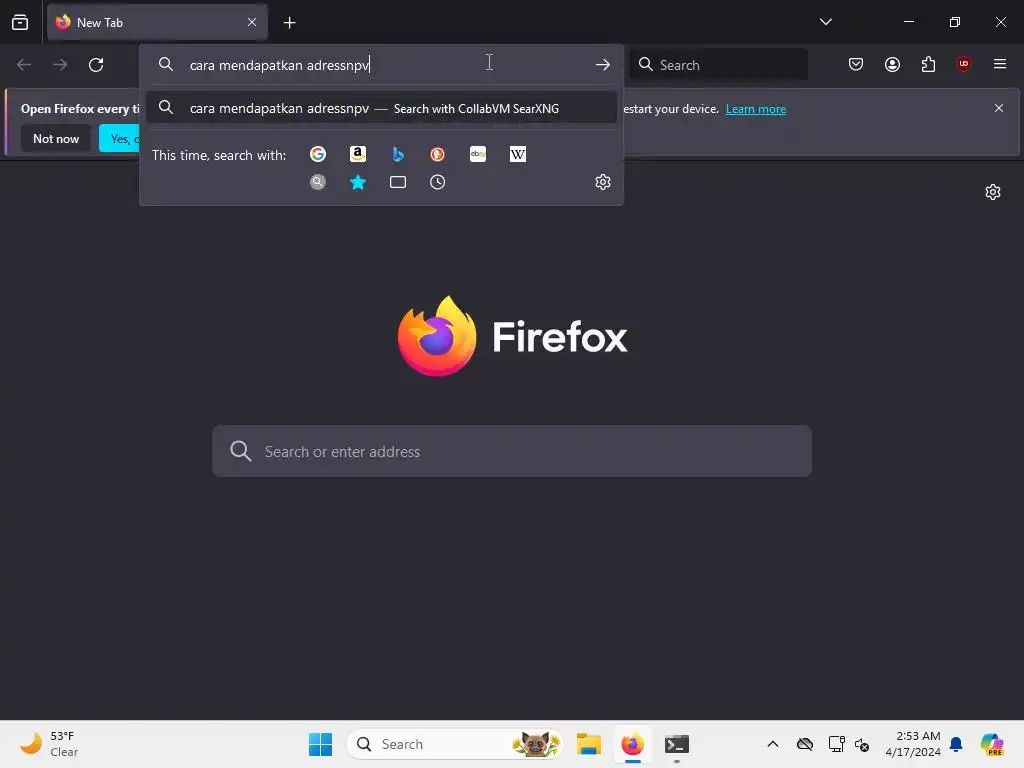Viewport: 1024px width, 768px height.
Task: Open search settings gear in dropdown
Action: [x=603, y=182]
